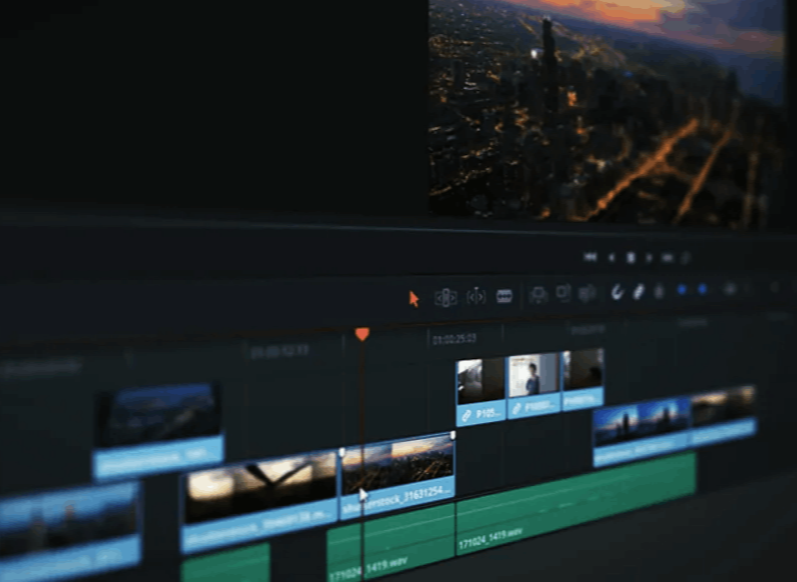Jump to last frame in viewer transport
The width and height of the screenshot is (797, 582).
667,257
